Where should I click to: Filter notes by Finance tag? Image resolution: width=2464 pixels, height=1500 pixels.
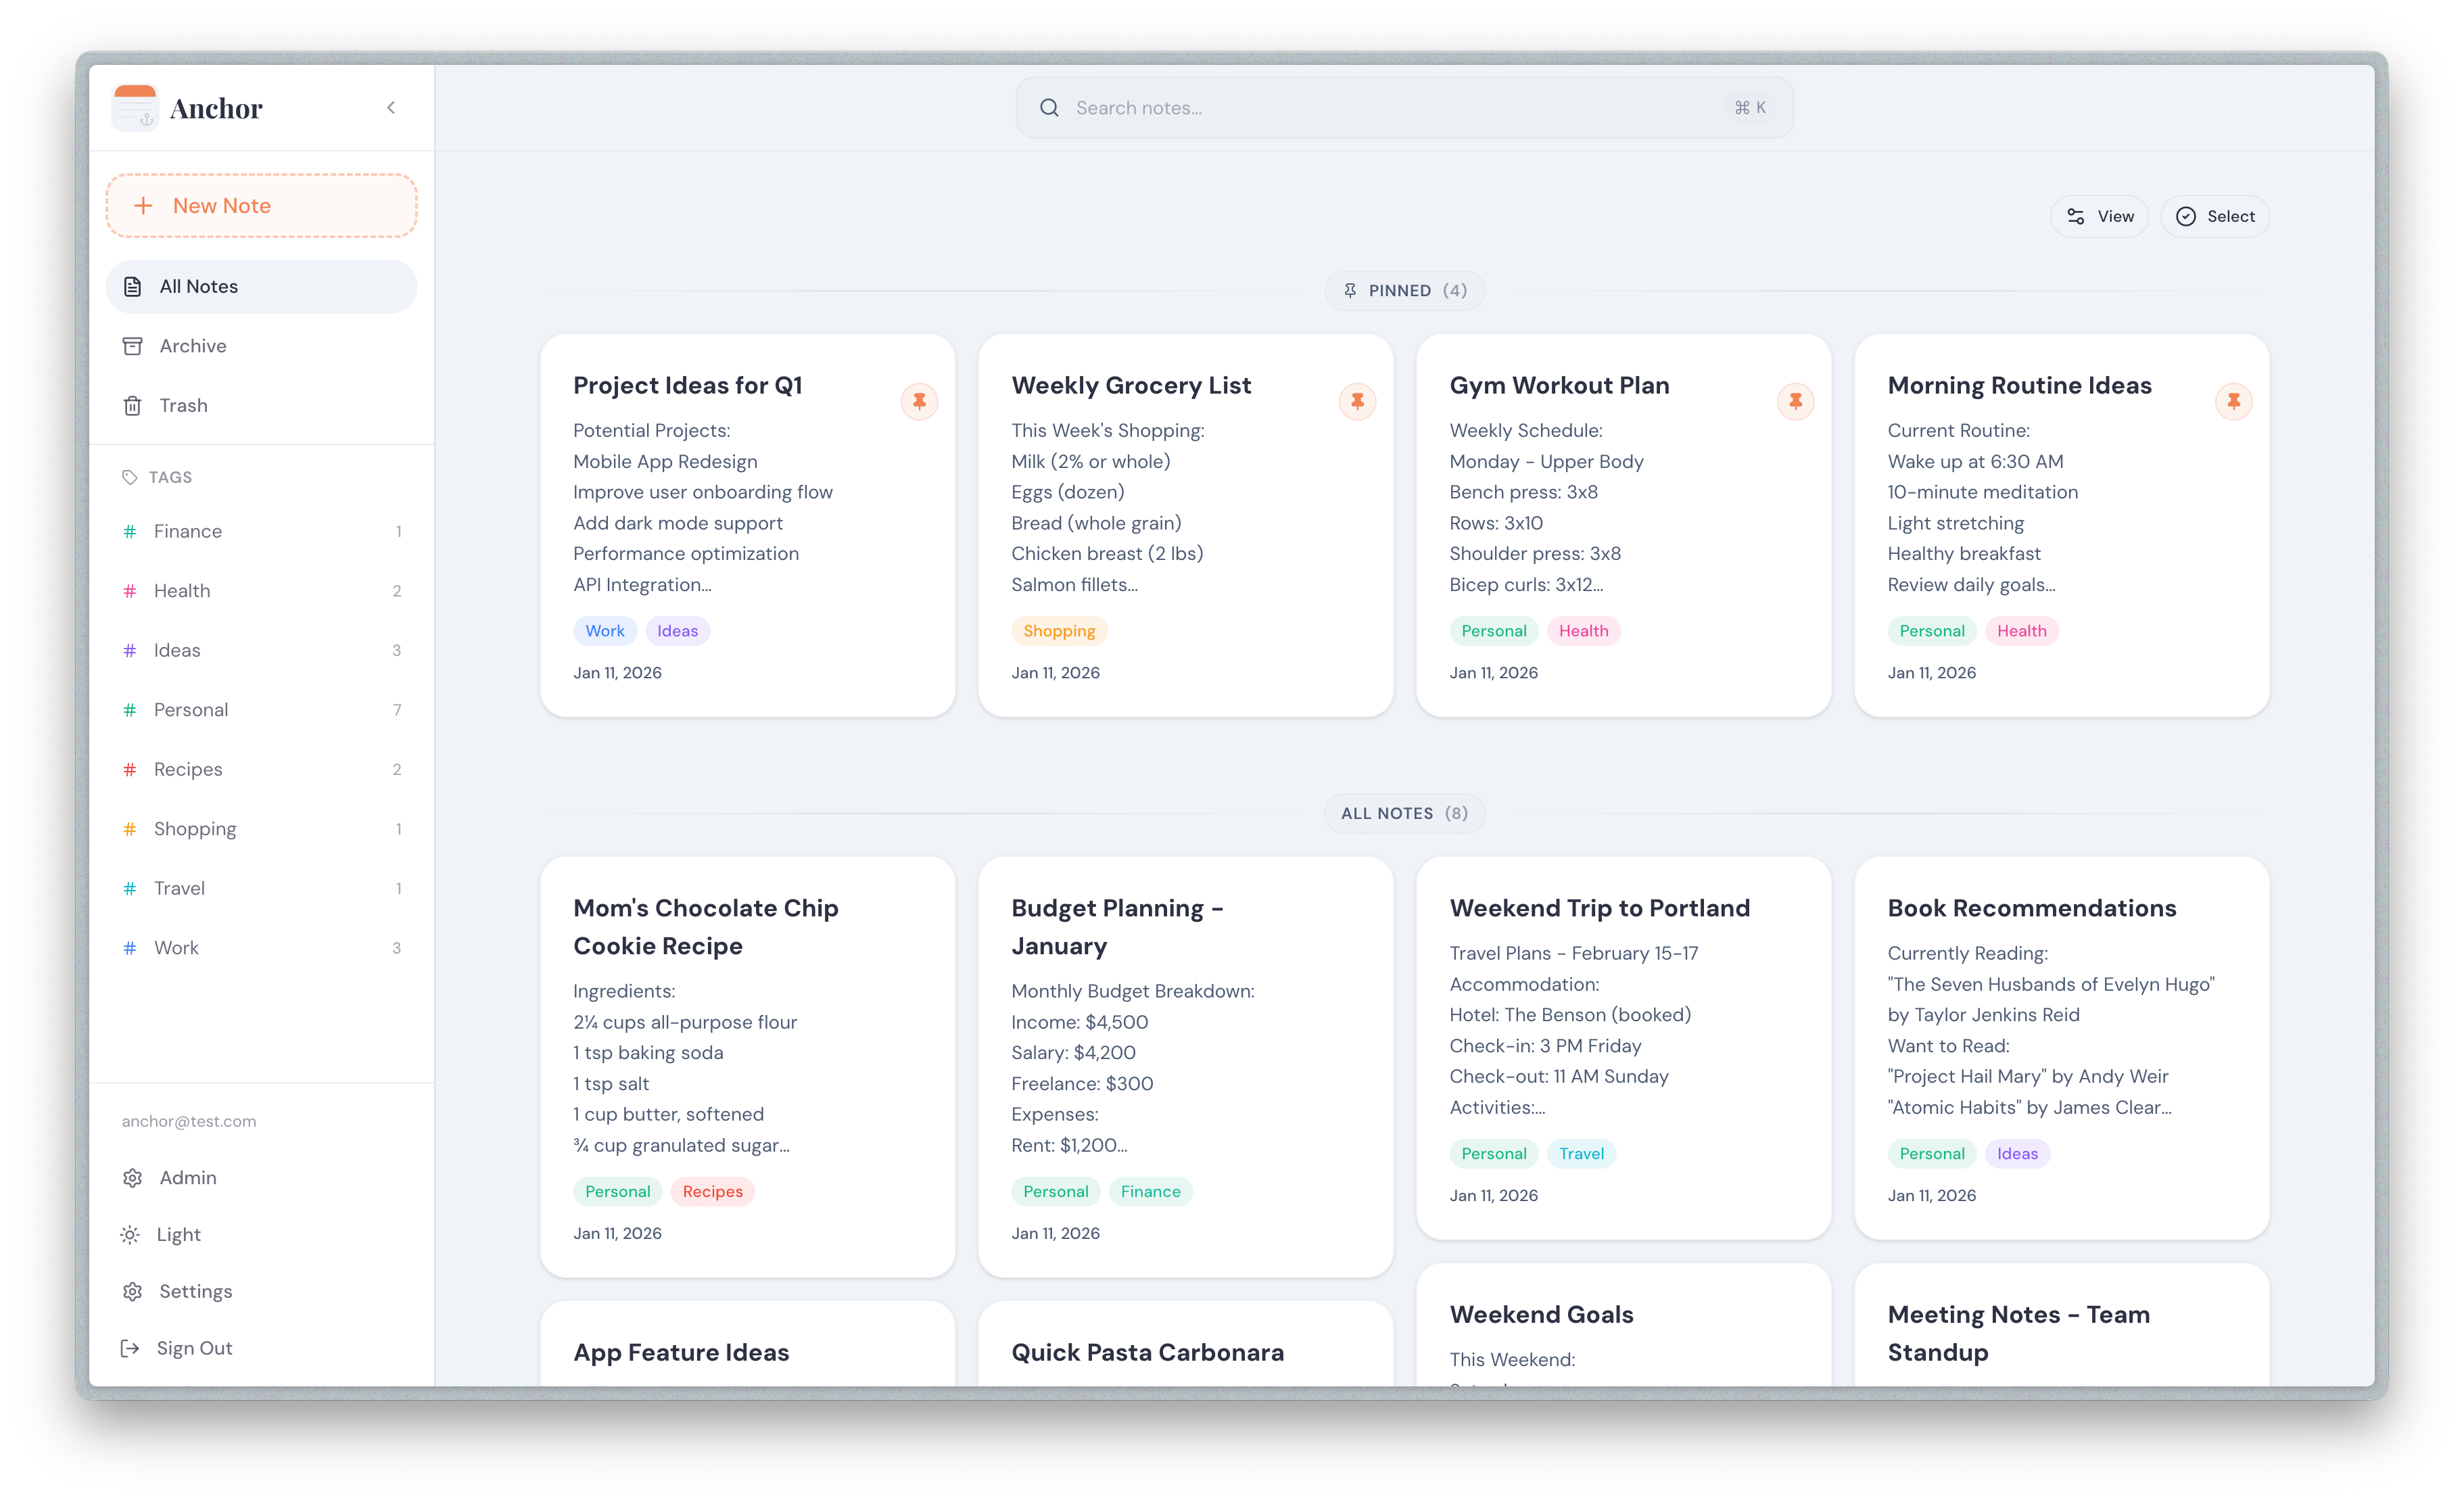coord(261,531)
